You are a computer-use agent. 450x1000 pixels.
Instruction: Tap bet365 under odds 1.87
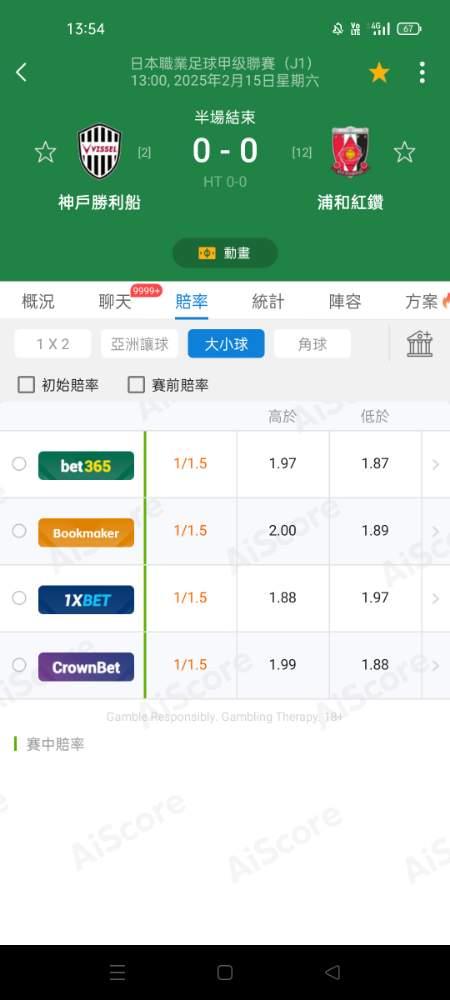375,464
